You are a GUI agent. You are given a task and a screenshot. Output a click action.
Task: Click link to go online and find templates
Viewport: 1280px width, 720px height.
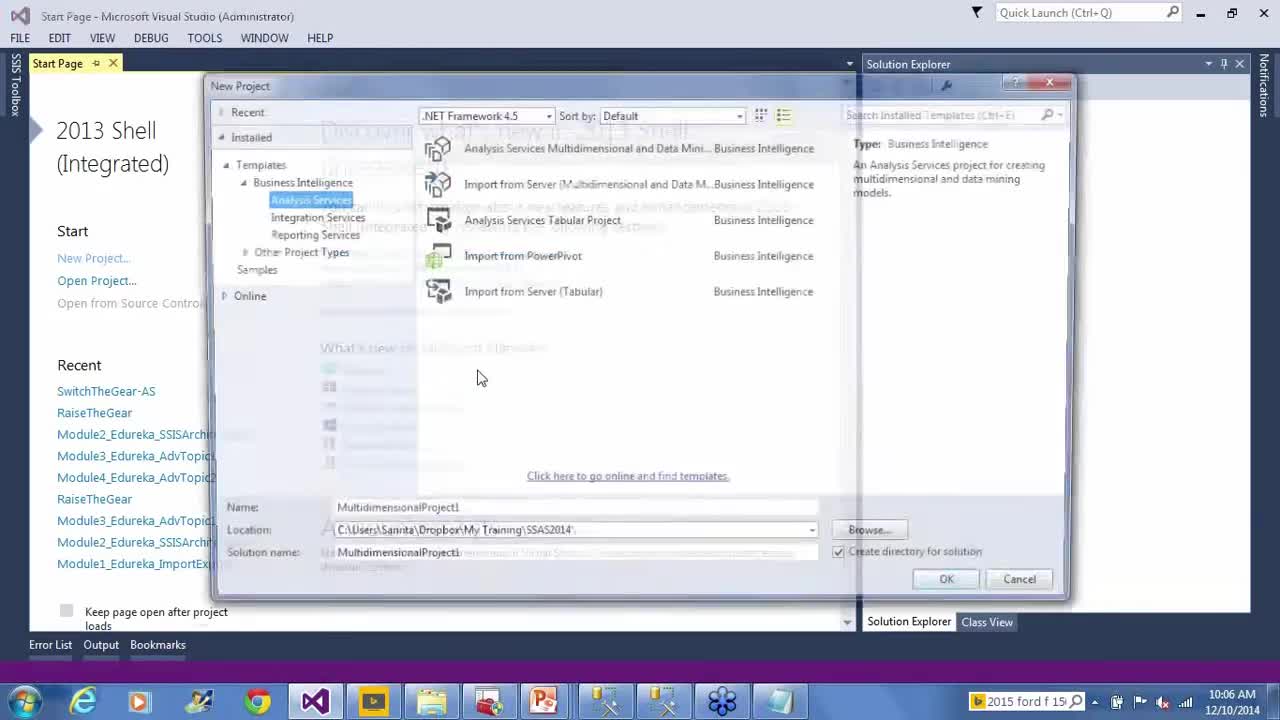tap(628, 476)
